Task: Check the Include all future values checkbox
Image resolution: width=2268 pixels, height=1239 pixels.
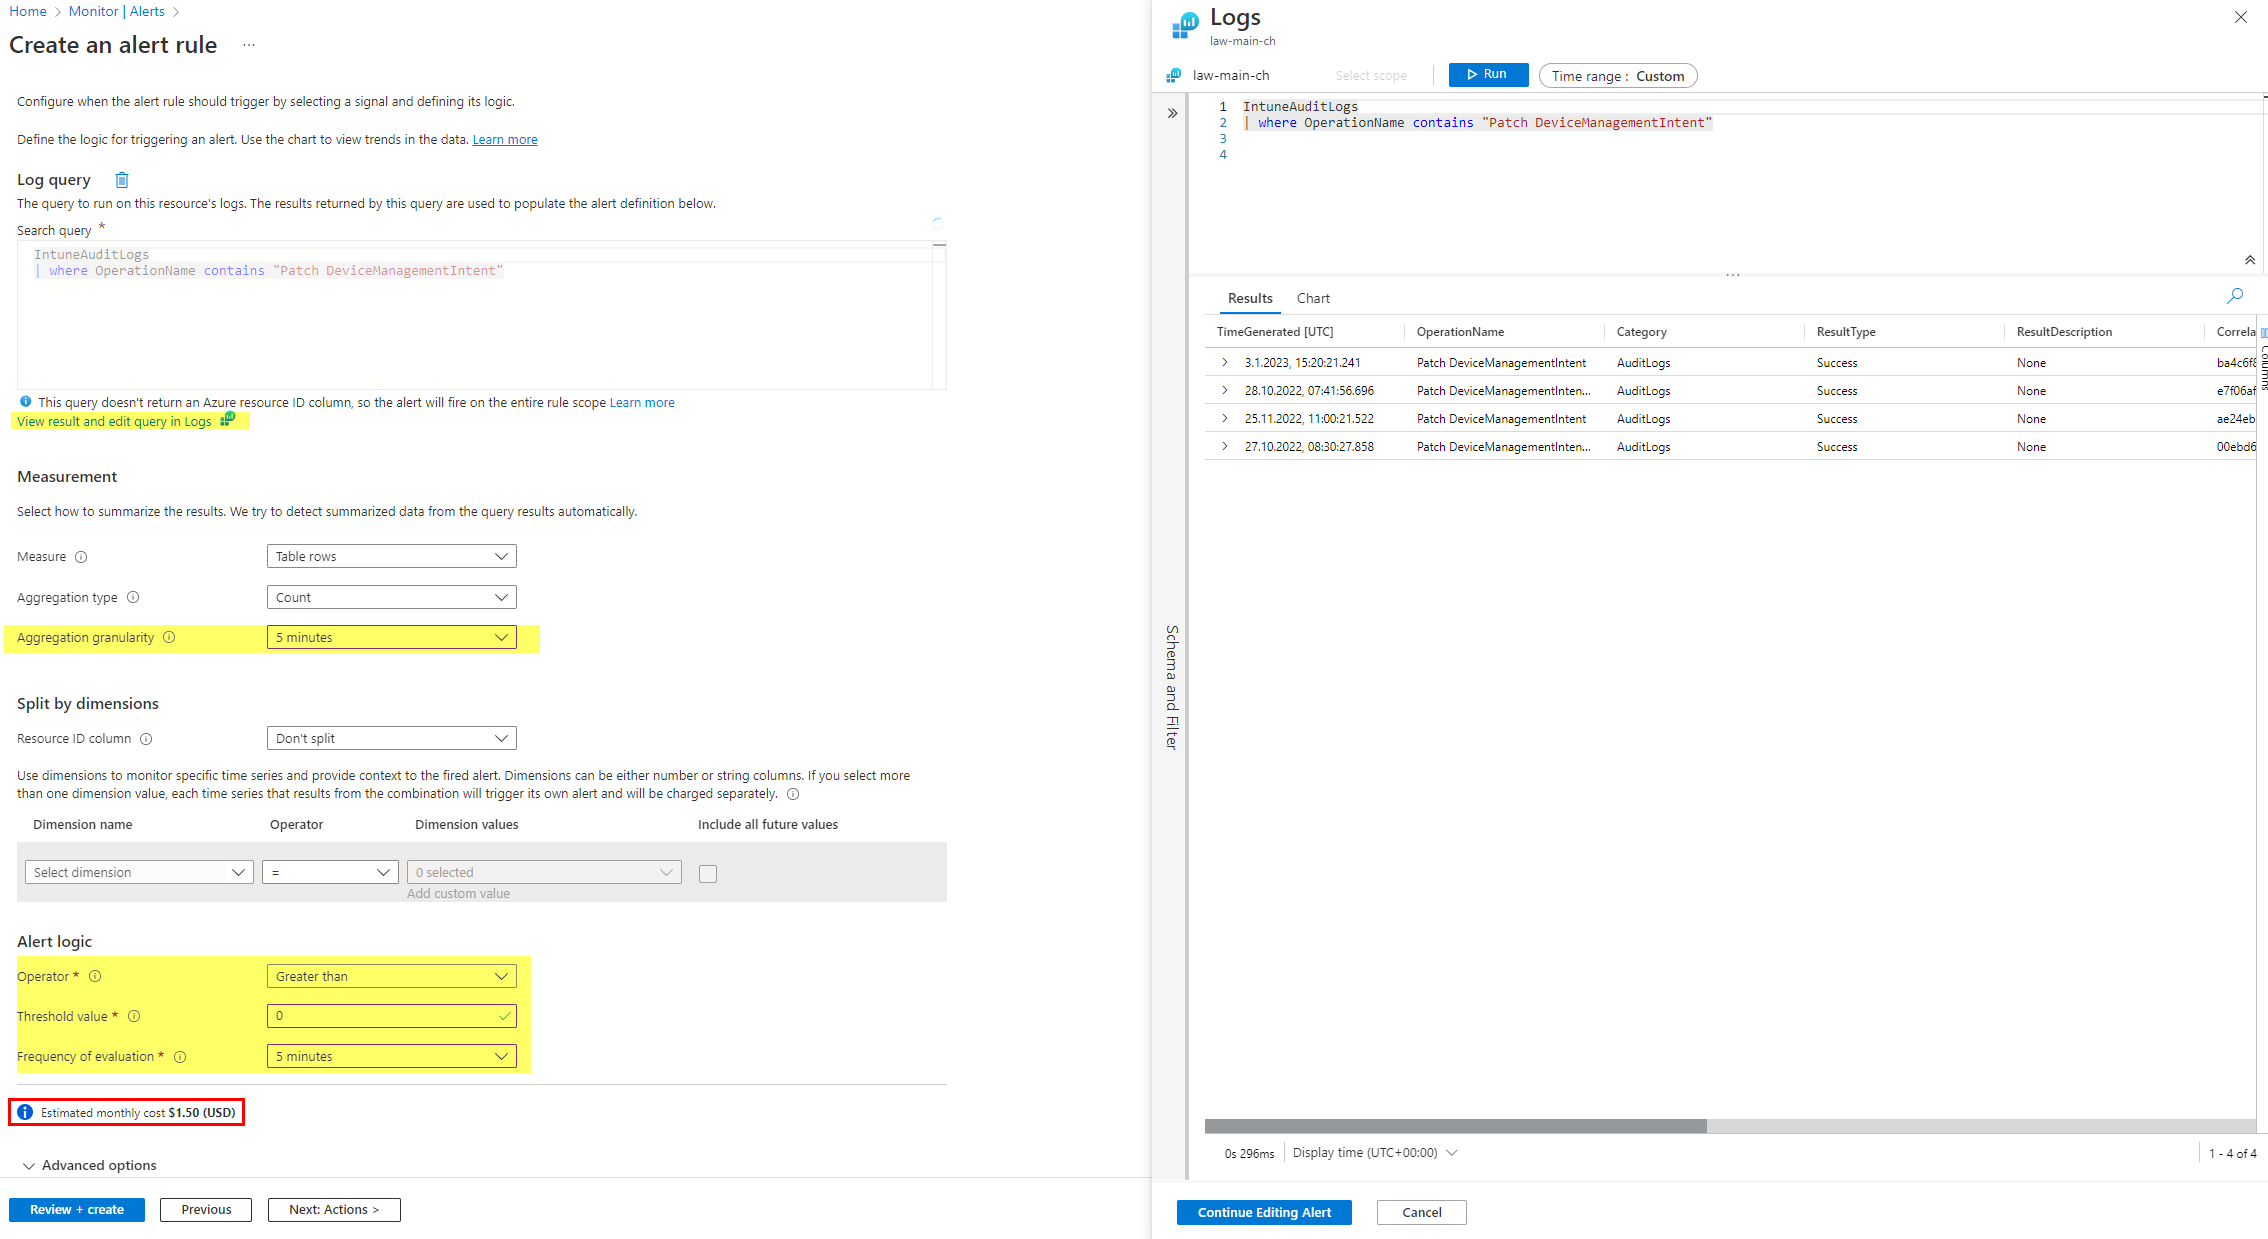Action: click(x=708, y=874)
